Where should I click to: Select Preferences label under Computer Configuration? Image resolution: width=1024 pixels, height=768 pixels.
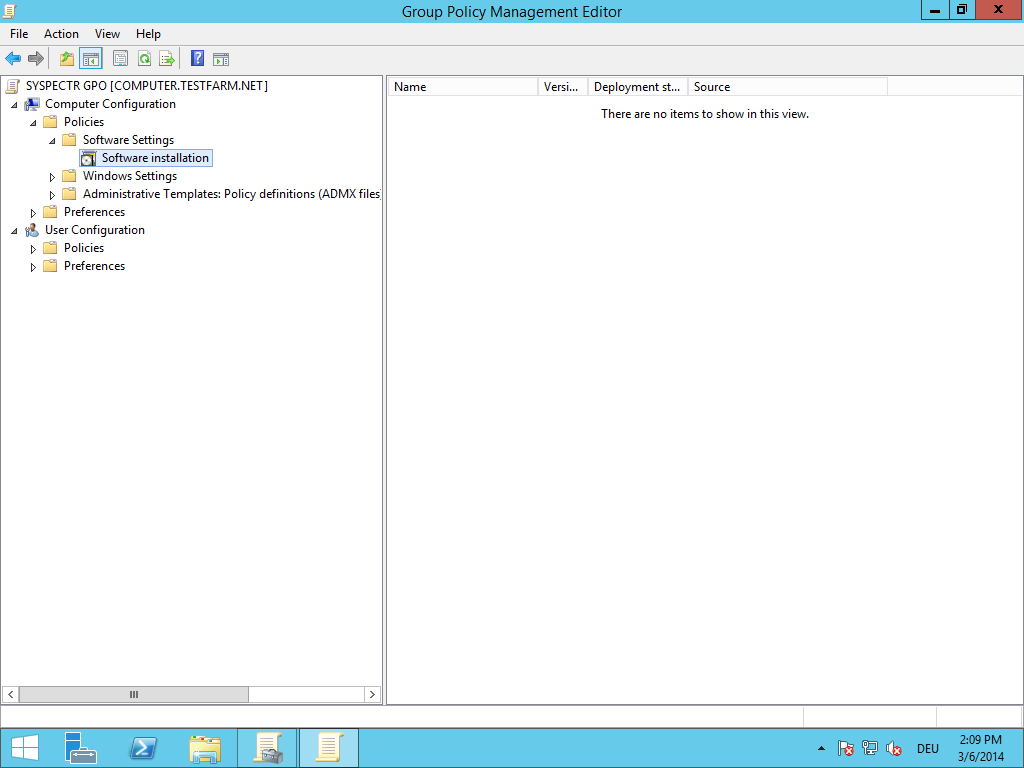pos(95,212)
